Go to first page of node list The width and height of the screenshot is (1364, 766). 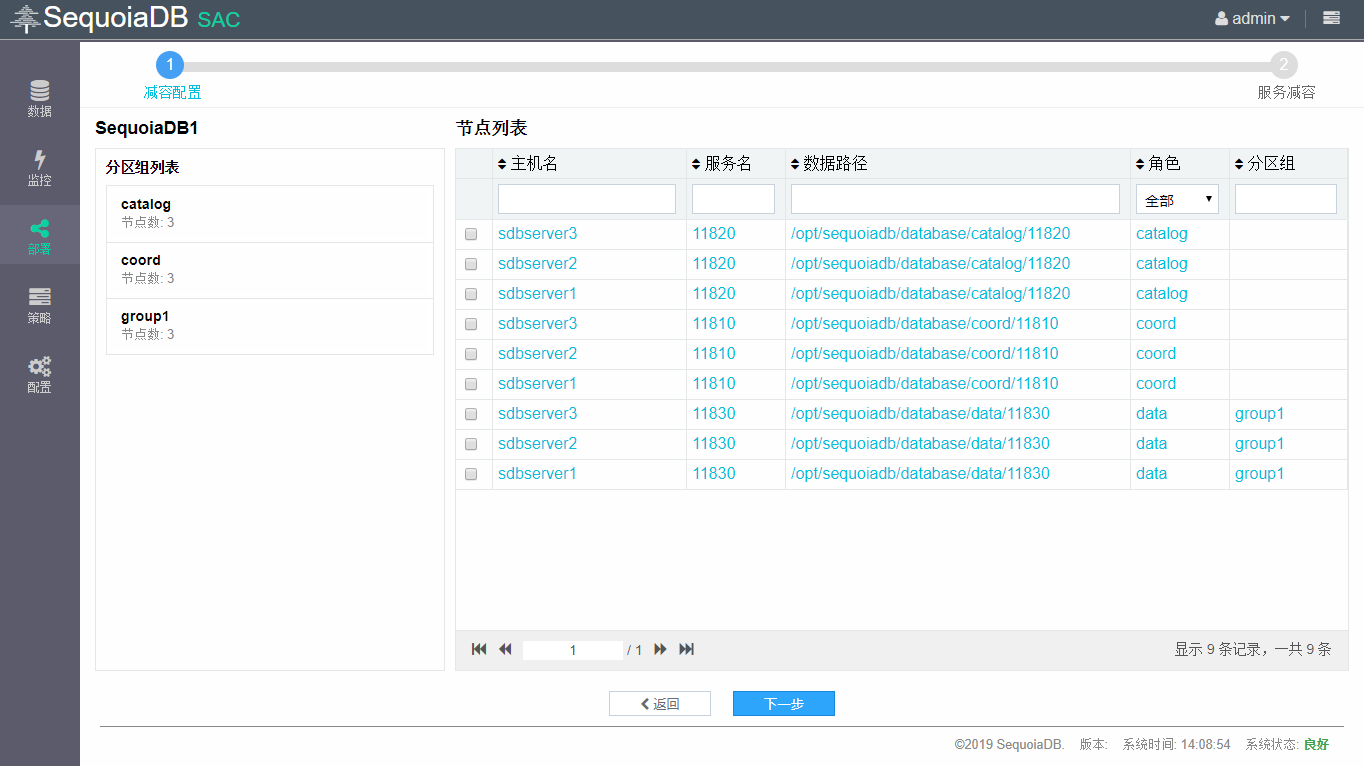(479, 649)
